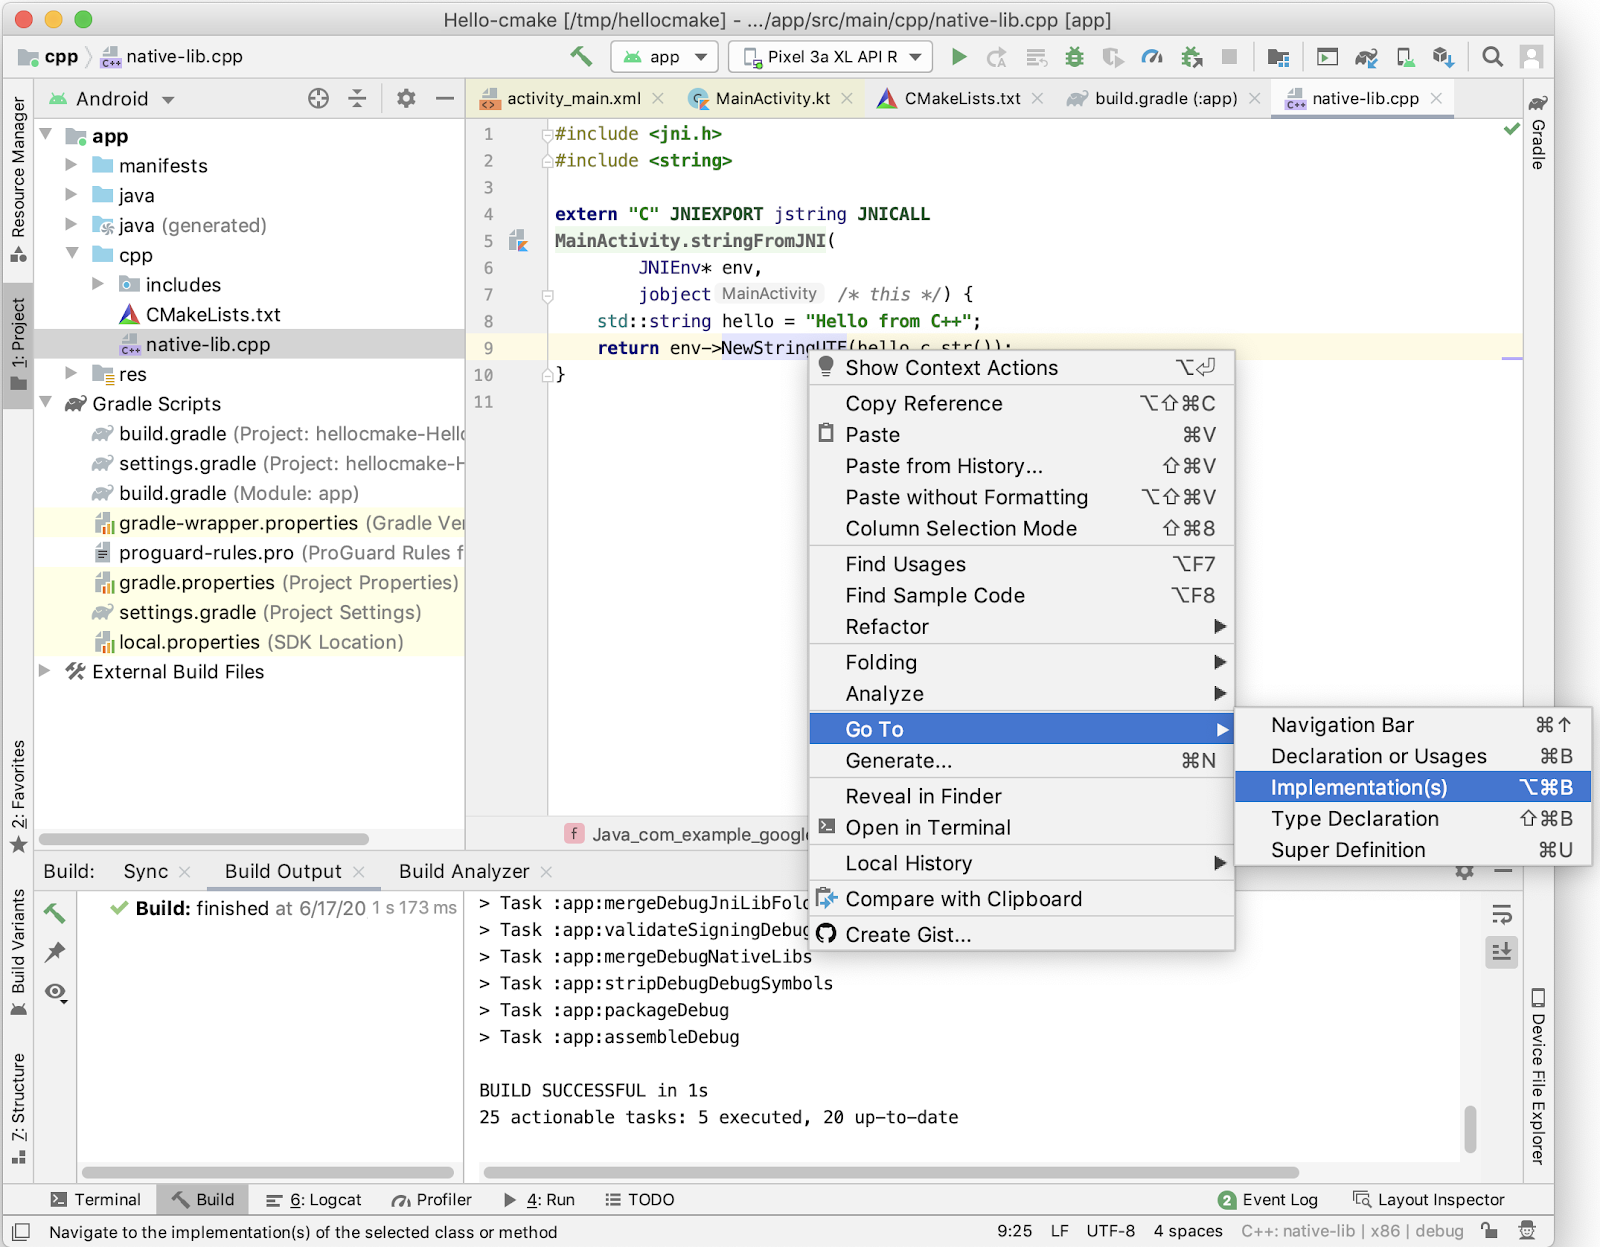Switch to the CMakeLists.txt editor tab
Image resolution: width=1600 pixels, height=1247 pixels.
tap(961, 98)
